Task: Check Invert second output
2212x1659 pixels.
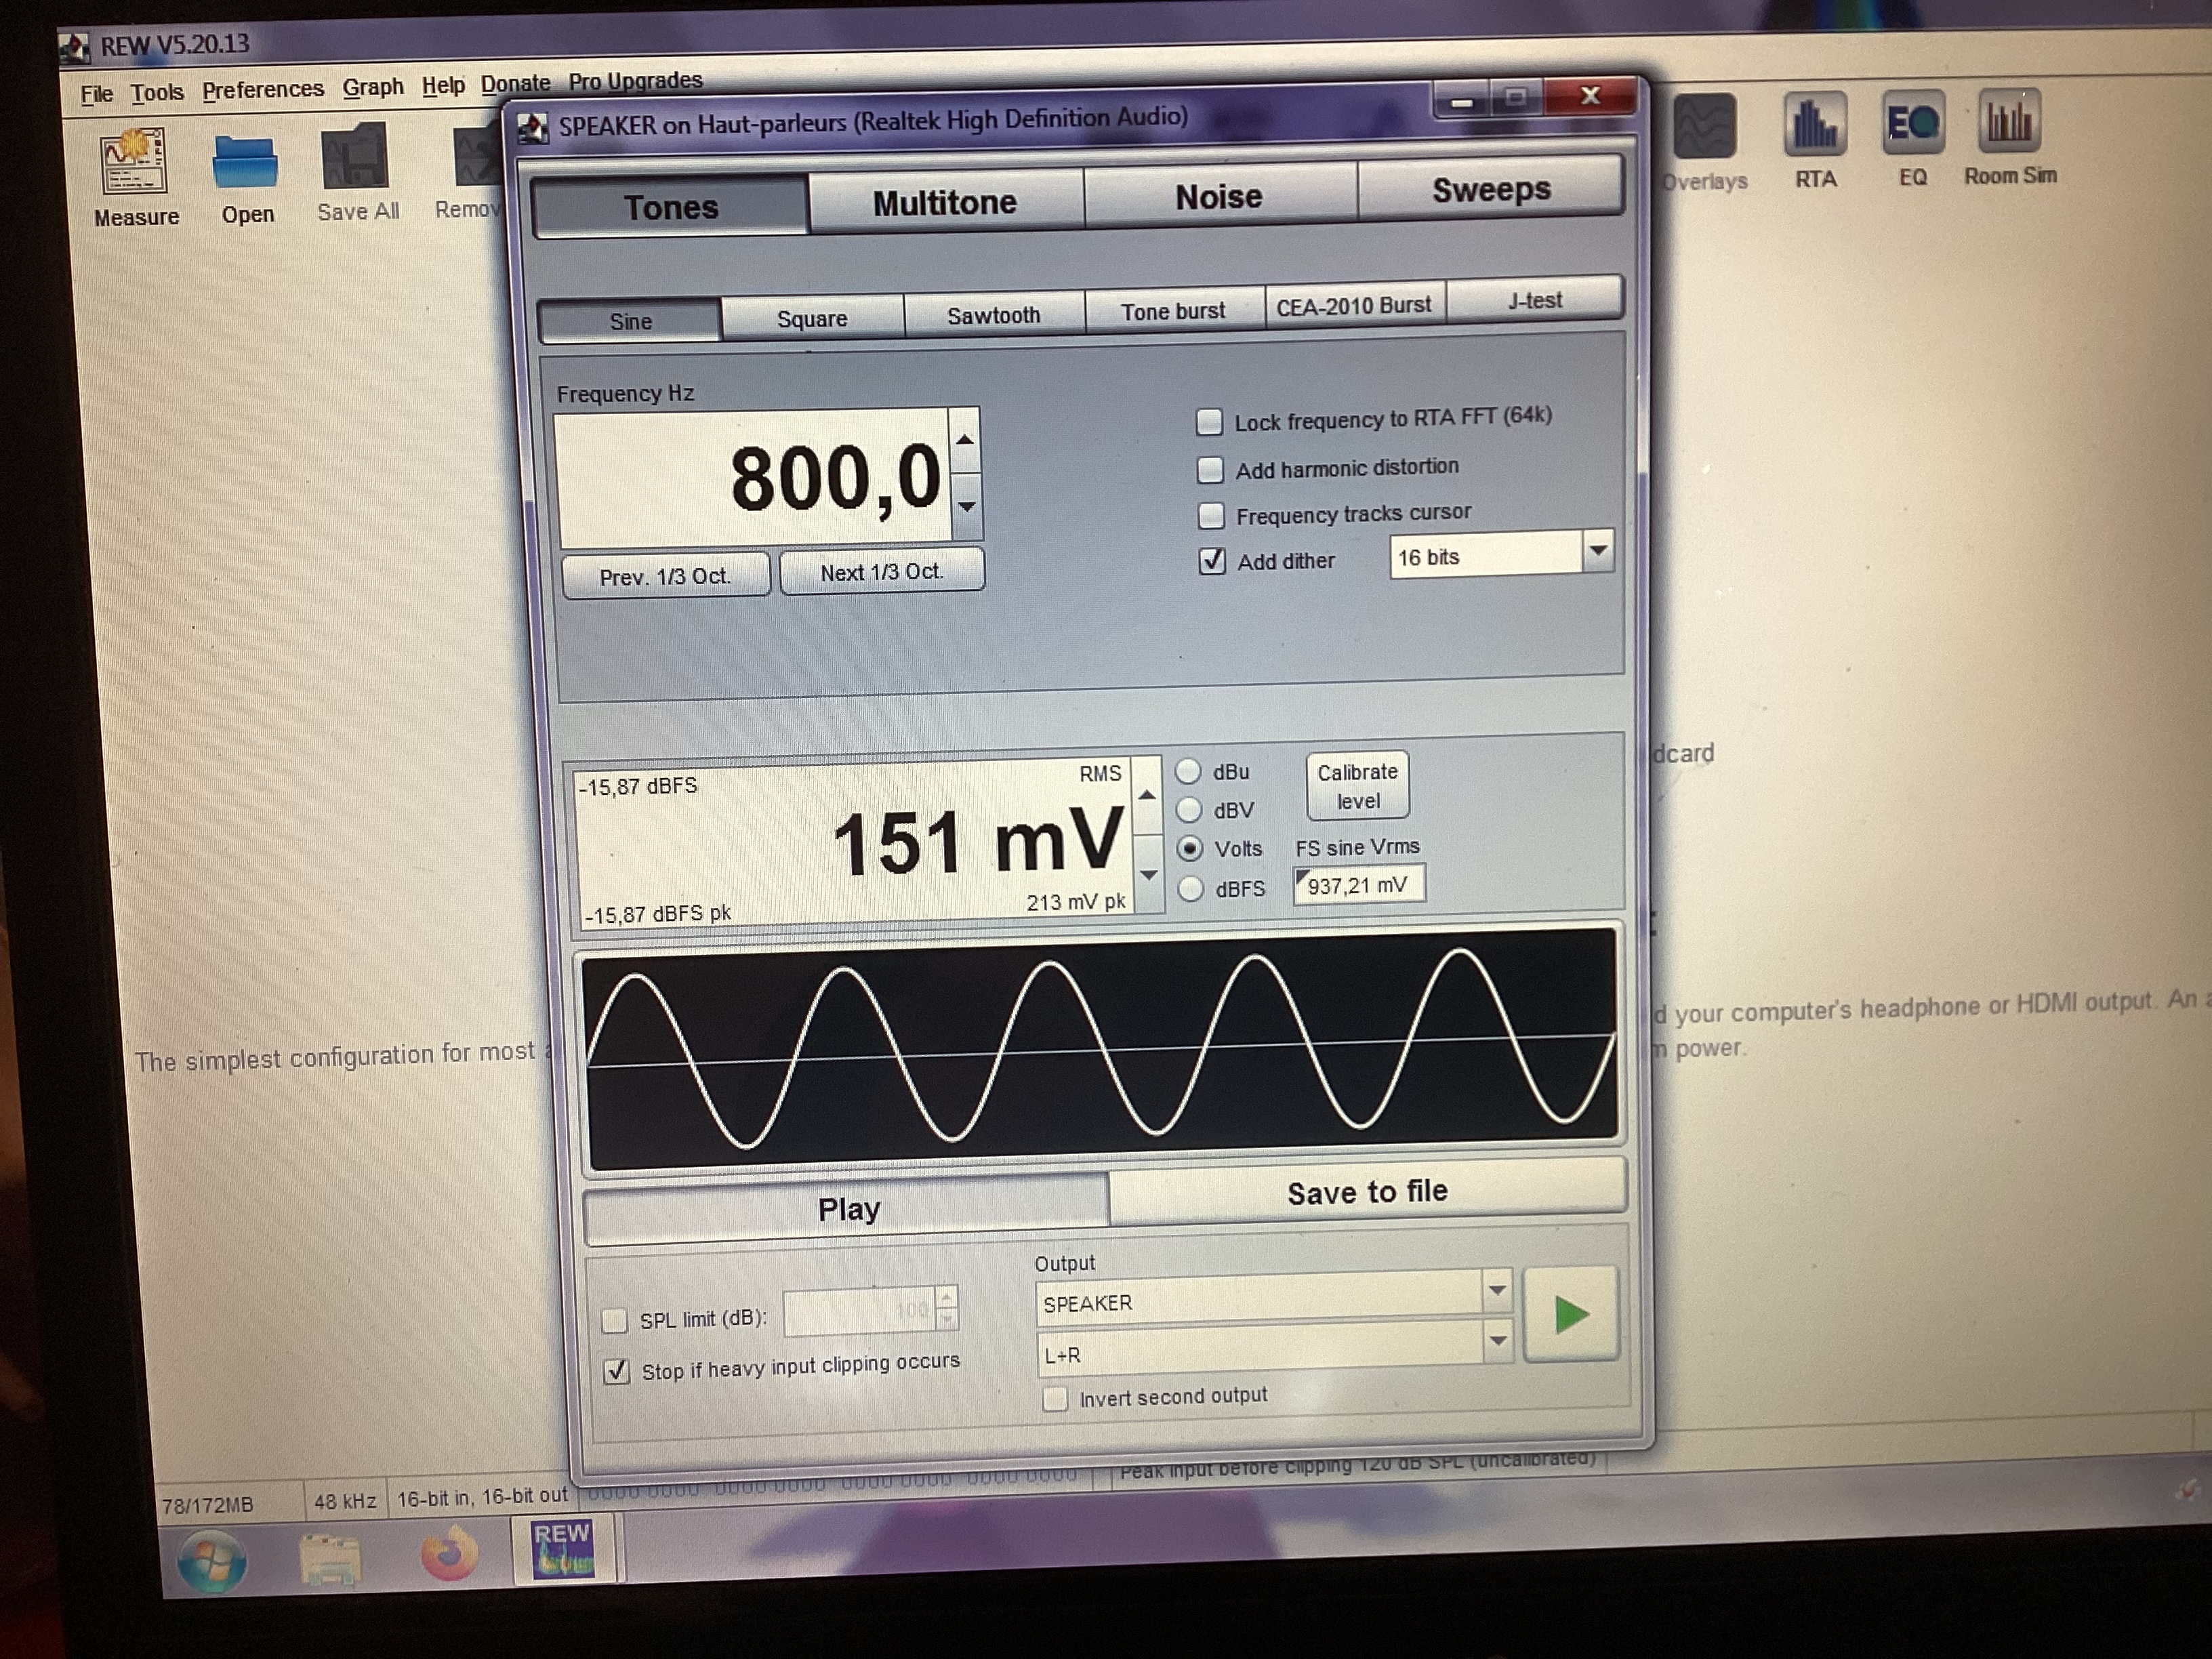Action: tap(1055, 1398)
